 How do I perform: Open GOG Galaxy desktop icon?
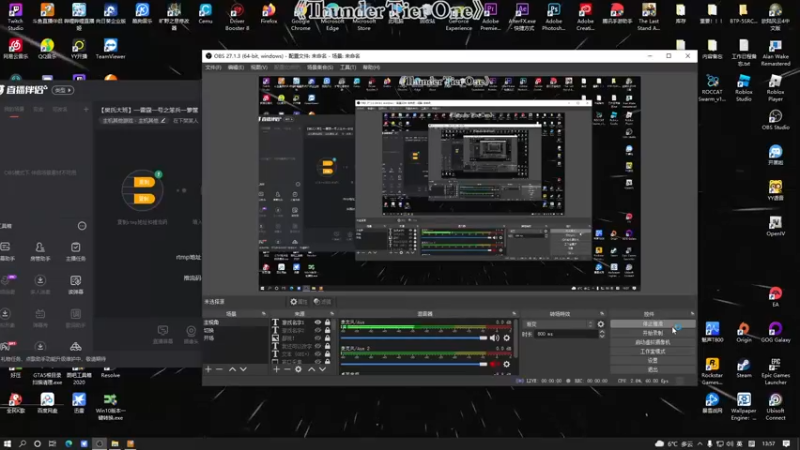776,332
